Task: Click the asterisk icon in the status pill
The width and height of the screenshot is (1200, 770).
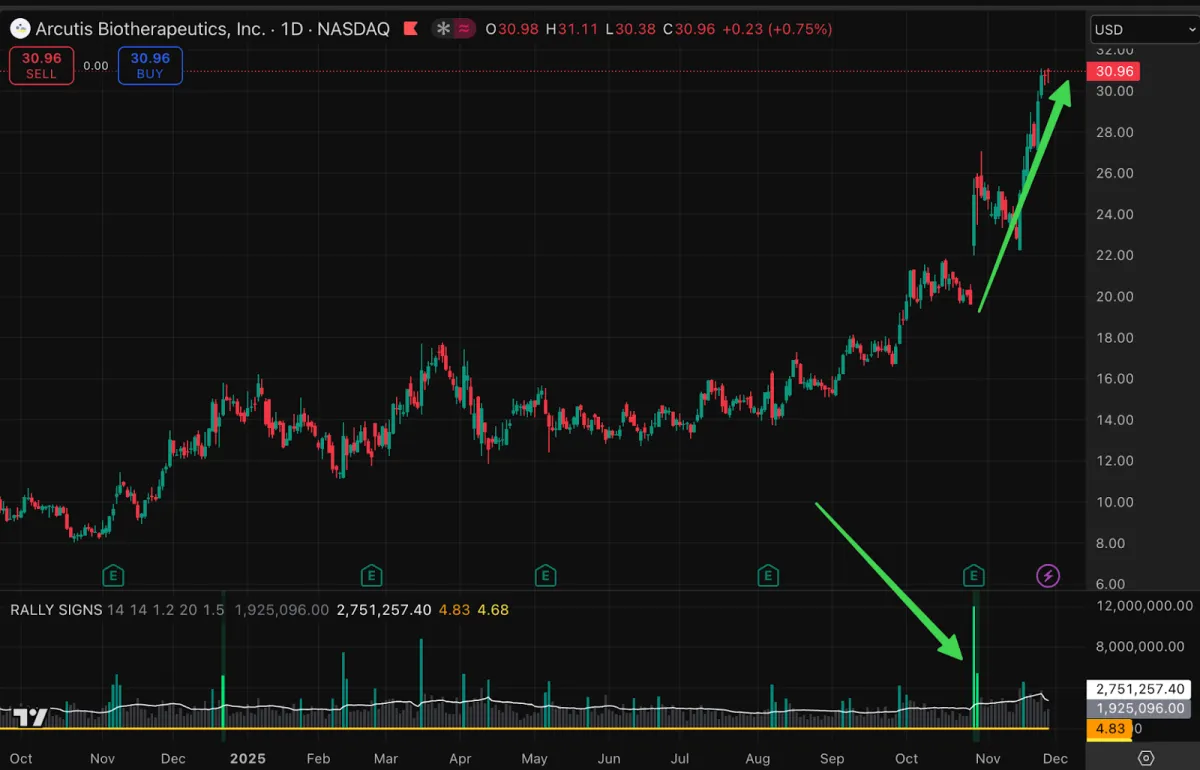Action: point(443,29)
